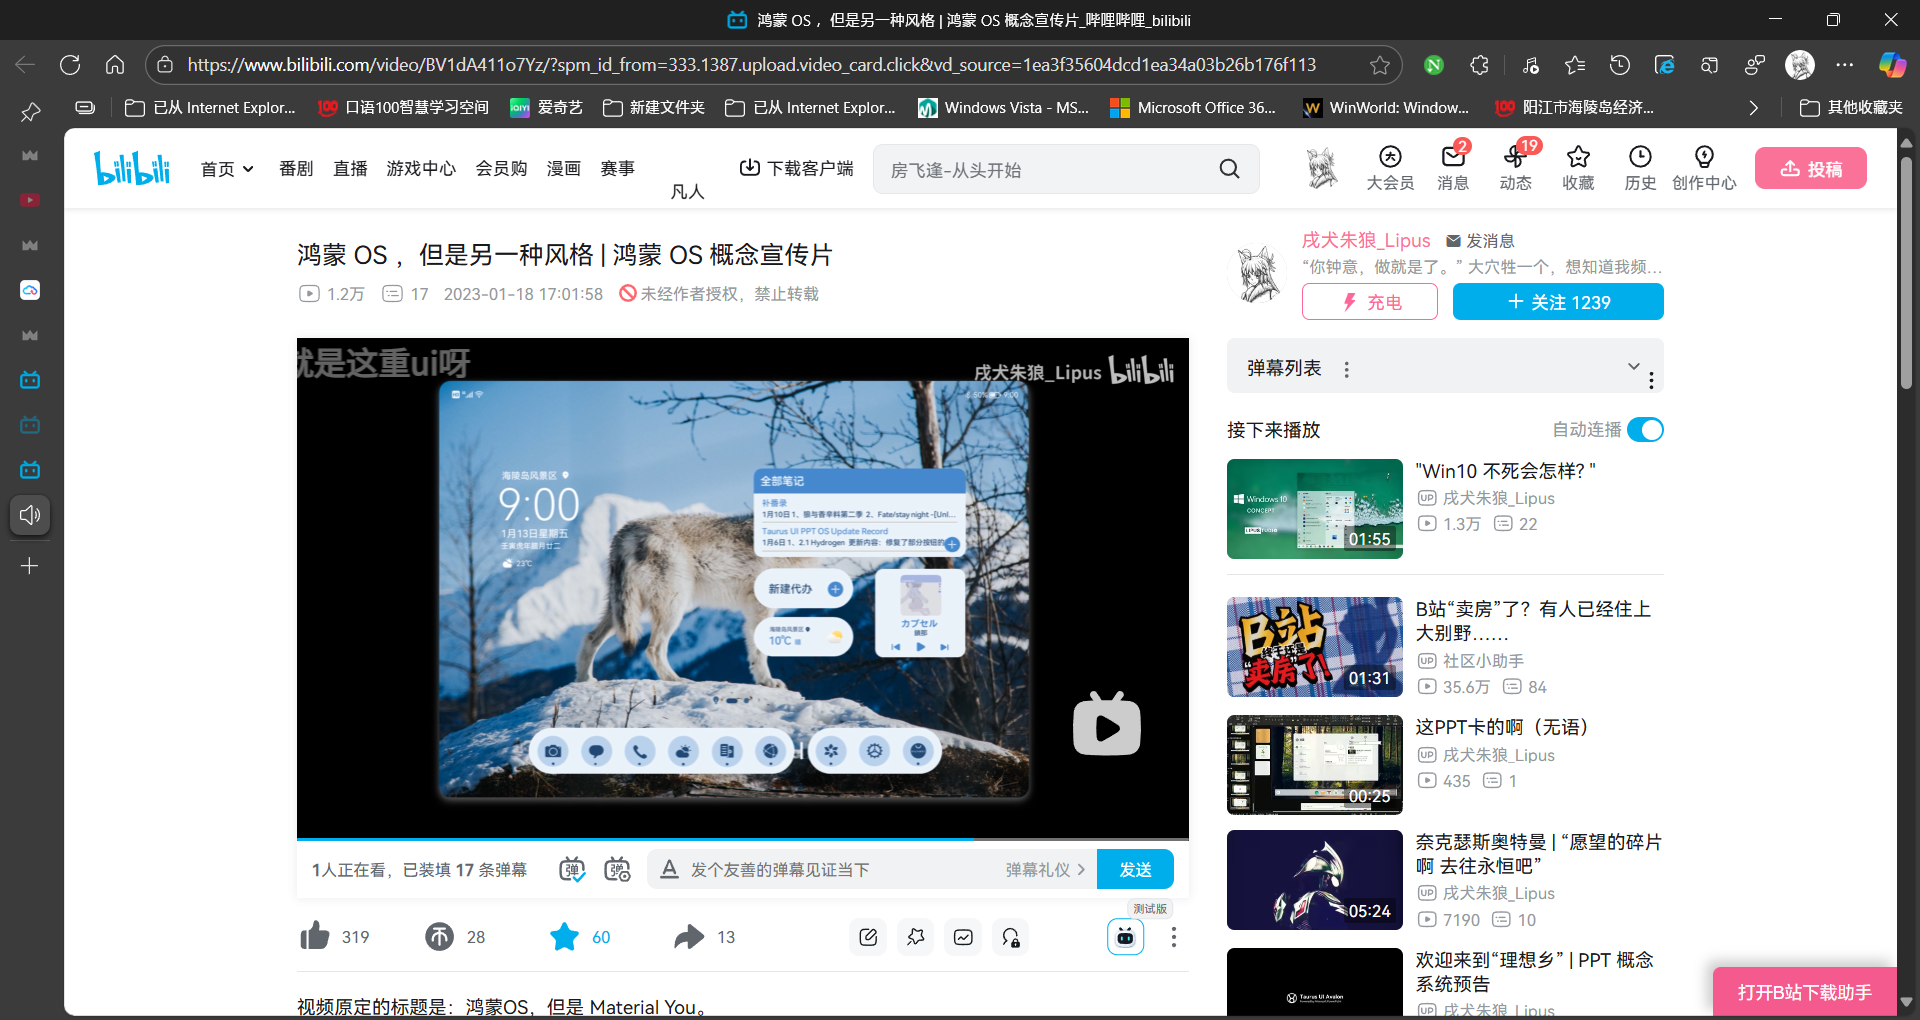Screen dimensions: 1920x1020
Task: Open "Win10 不死会怎样?" video thumbnail
Action: (1315, 509)
